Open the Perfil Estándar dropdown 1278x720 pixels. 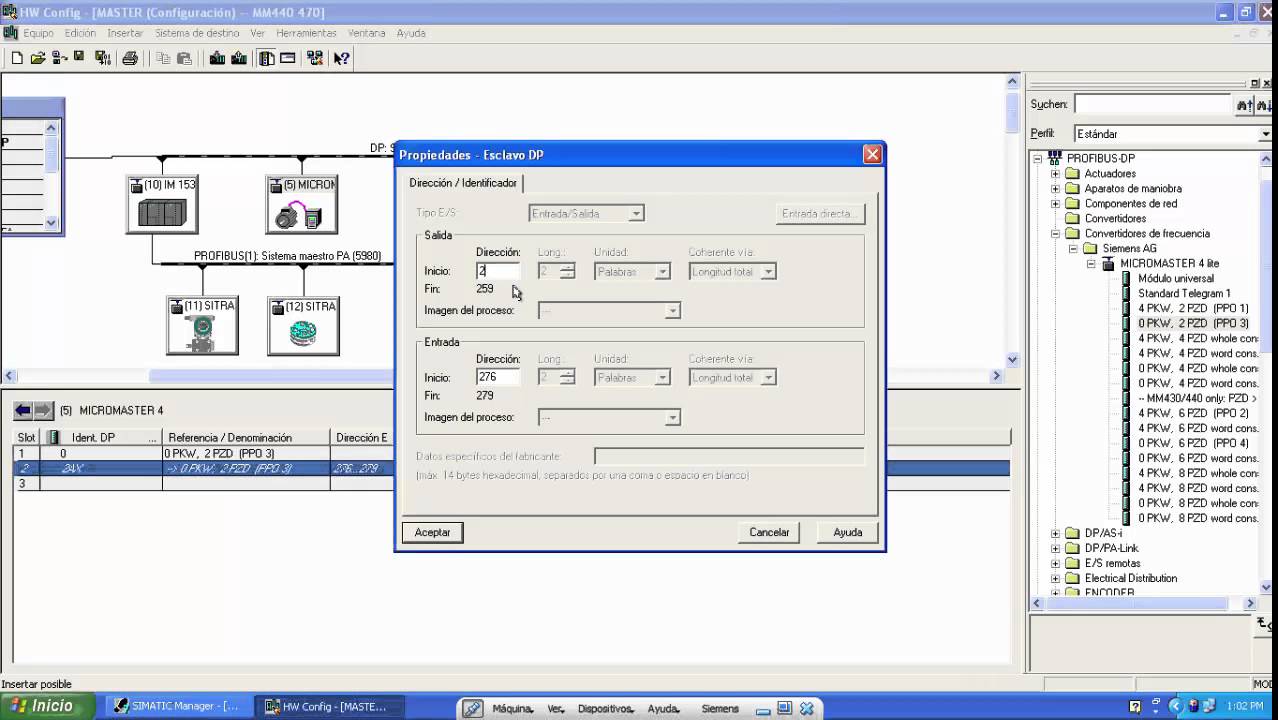pos(1266,134)
